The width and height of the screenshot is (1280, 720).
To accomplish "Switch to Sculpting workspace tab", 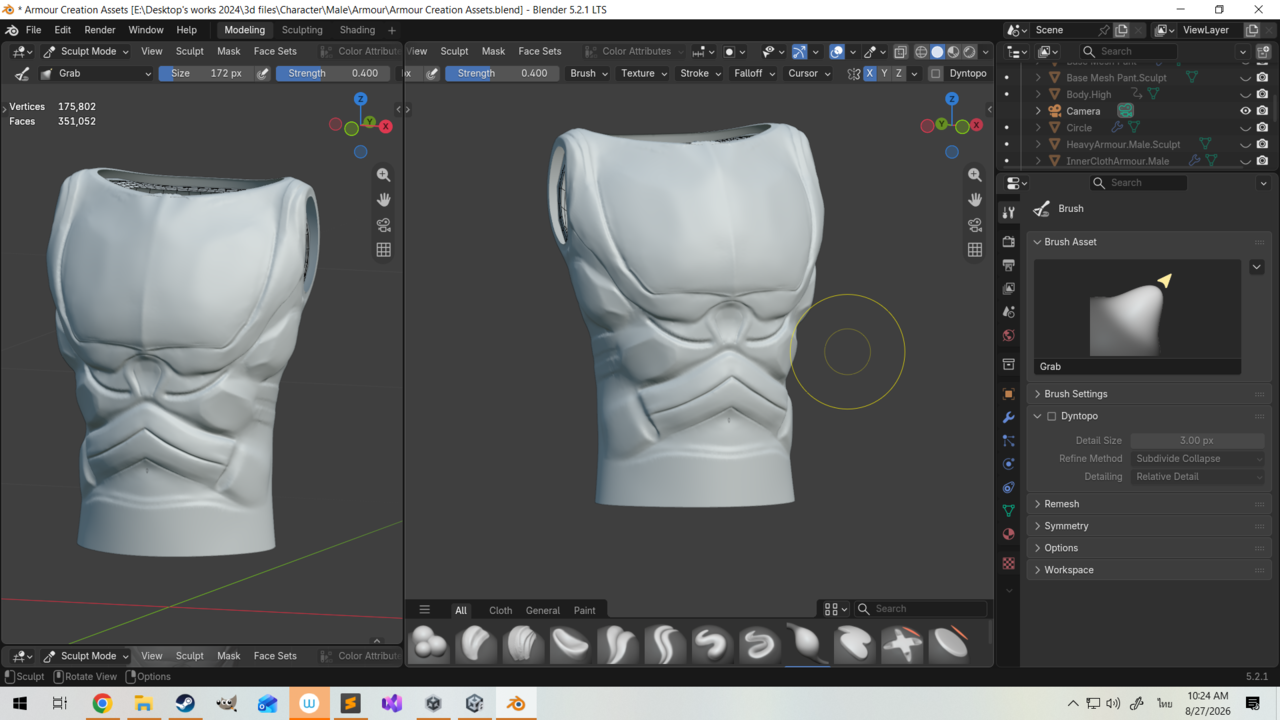I will pyautogui.click(x=302, y=30).
